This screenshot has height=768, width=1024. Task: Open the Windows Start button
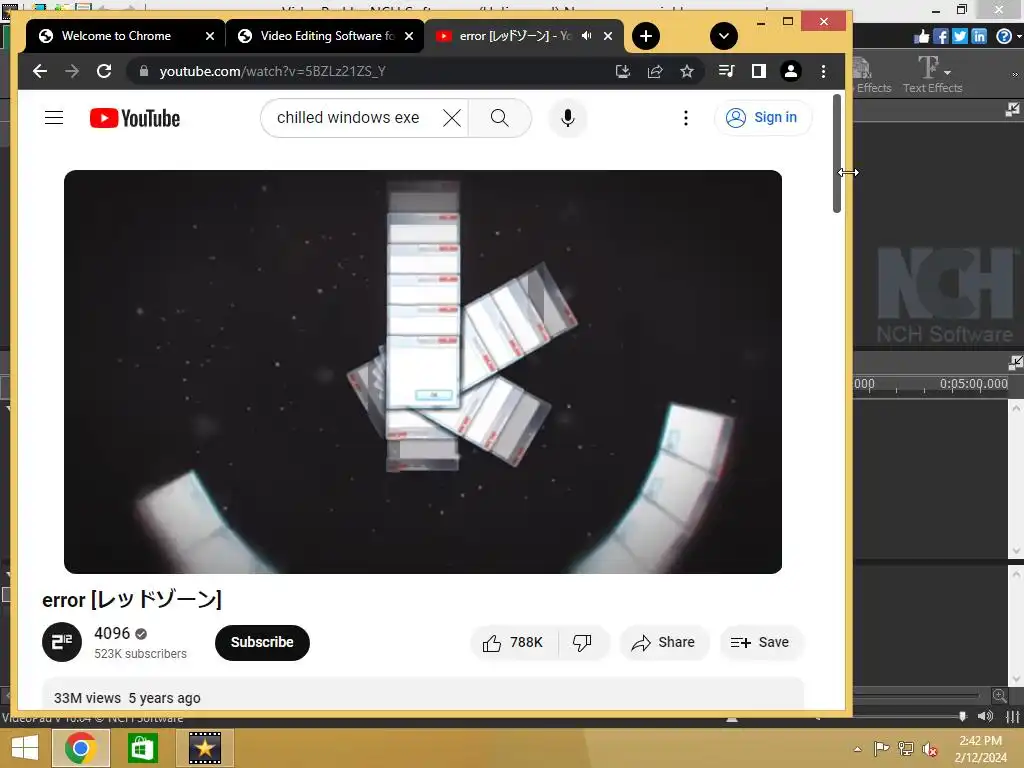tap(25, 748)
